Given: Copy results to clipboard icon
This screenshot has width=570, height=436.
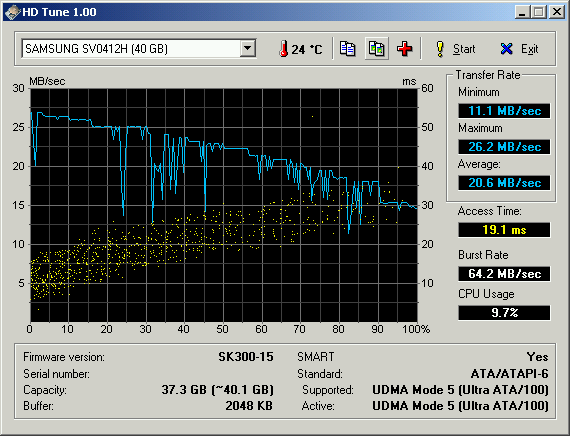Looking at the screenshot, I should click(x=348, y=48).
